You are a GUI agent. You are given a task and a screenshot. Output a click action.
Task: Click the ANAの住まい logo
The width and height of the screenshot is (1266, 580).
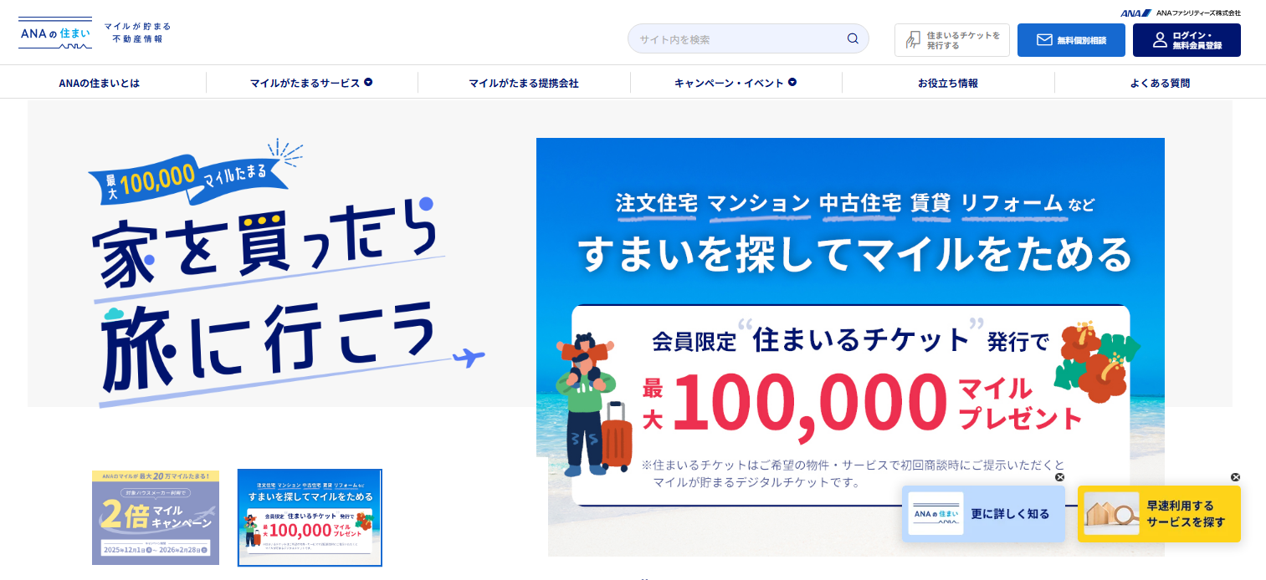pos(55,33)
